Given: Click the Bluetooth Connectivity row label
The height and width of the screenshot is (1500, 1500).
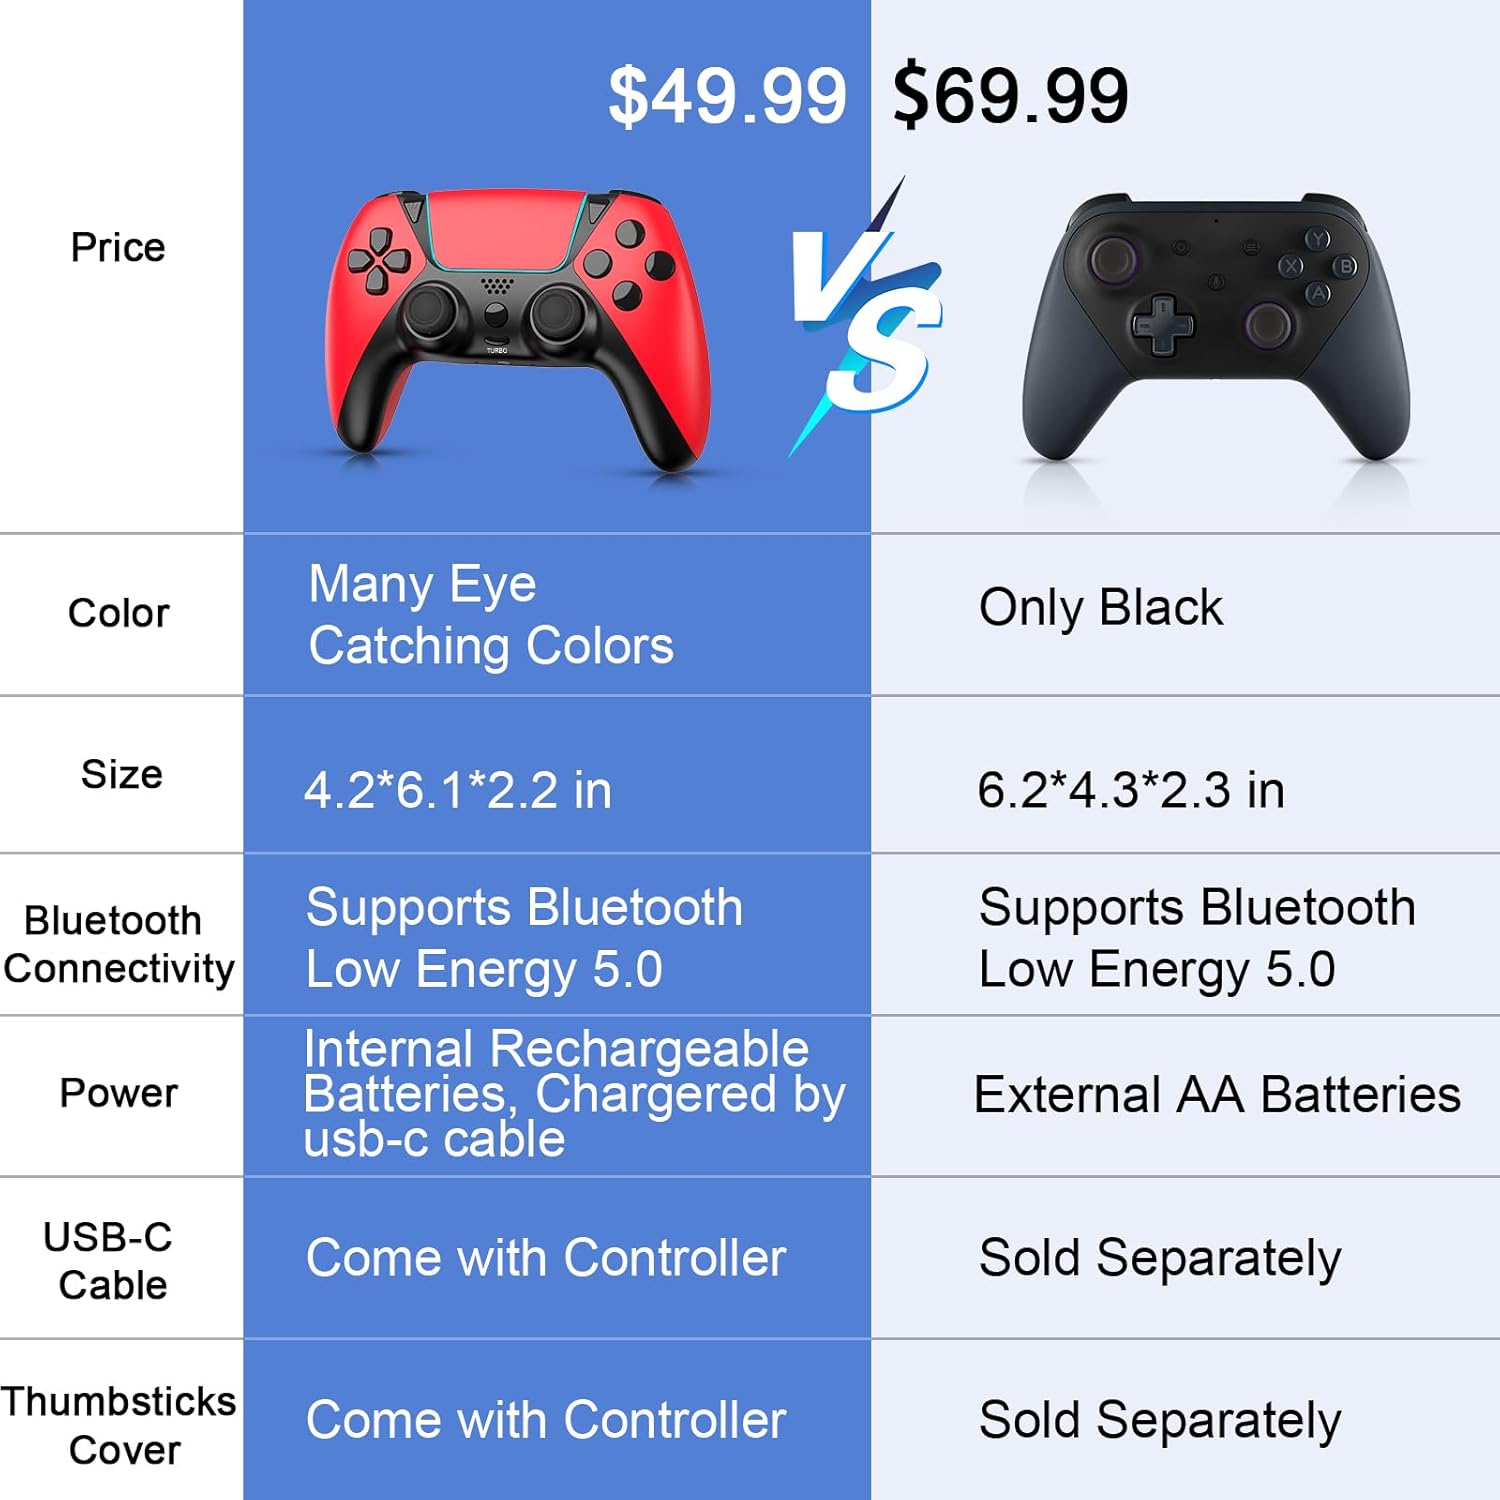Looking at the screenshot, I should (118, 944).
